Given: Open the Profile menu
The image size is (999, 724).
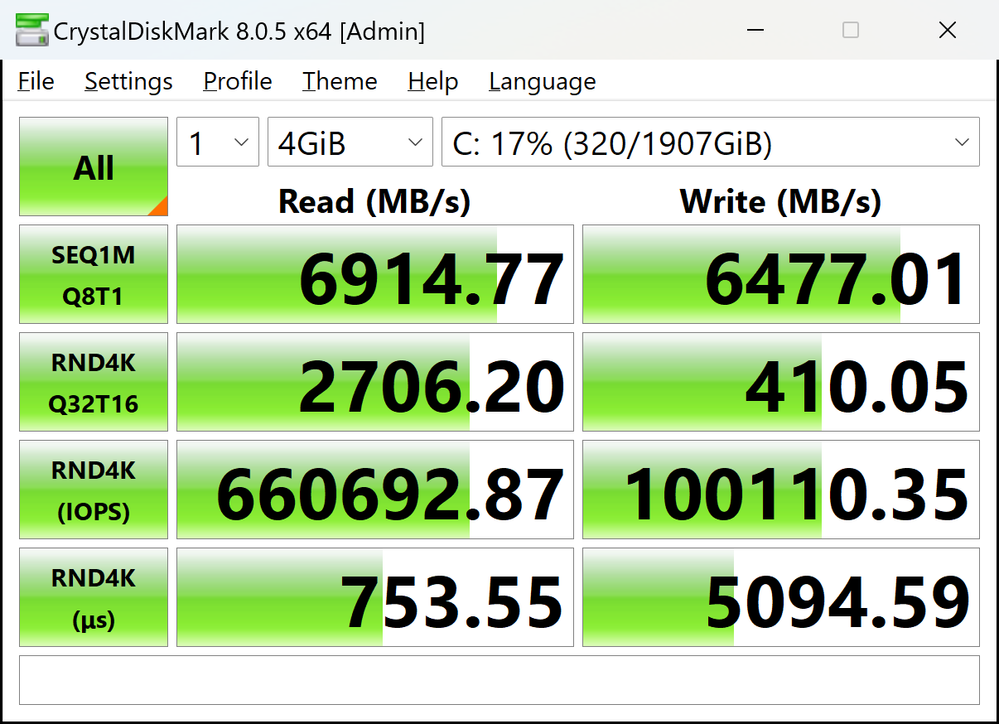Looking at the screenshot, I should (237, 82).
